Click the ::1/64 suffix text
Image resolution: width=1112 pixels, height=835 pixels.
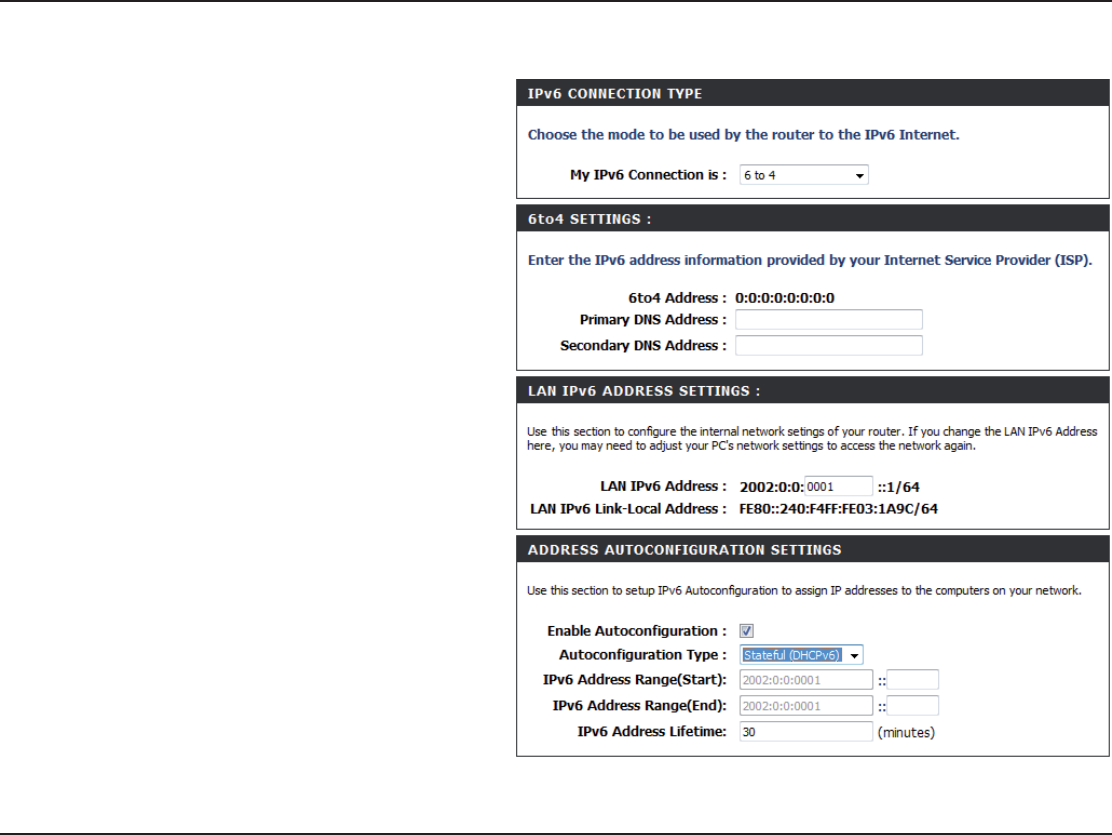899,487
